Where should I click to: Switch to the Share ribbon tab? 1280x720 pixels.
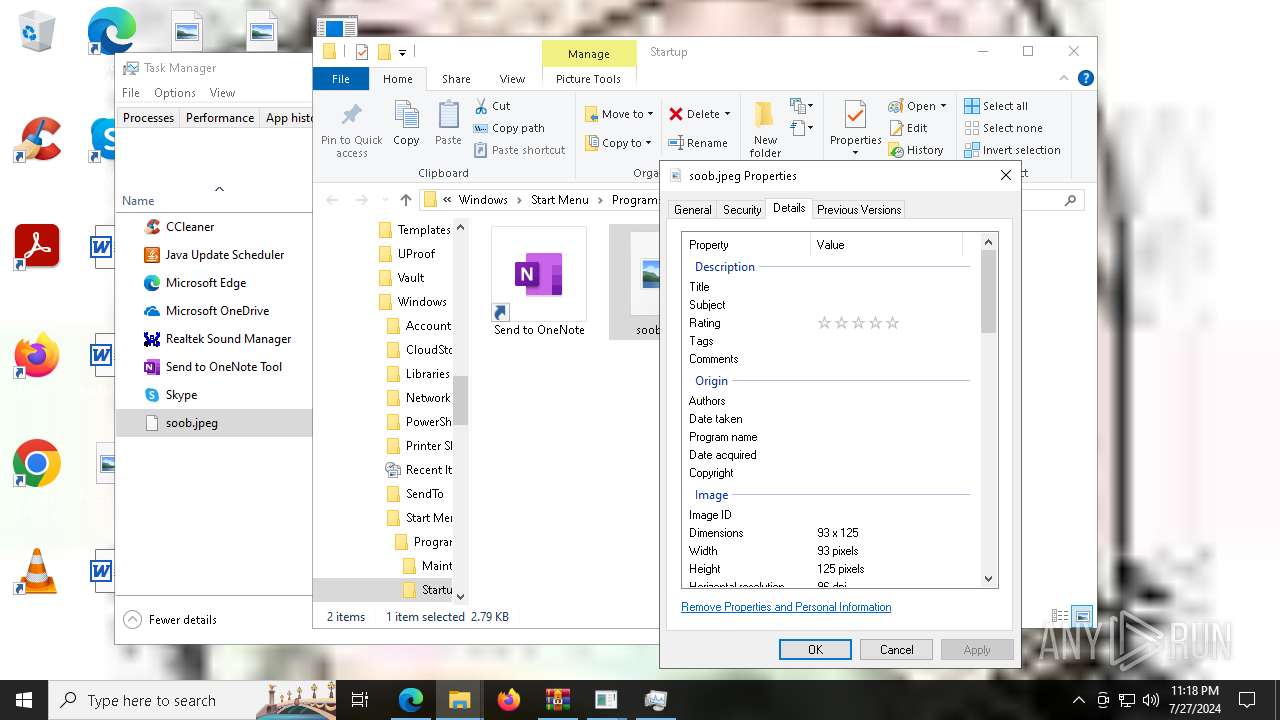point(456,79)
